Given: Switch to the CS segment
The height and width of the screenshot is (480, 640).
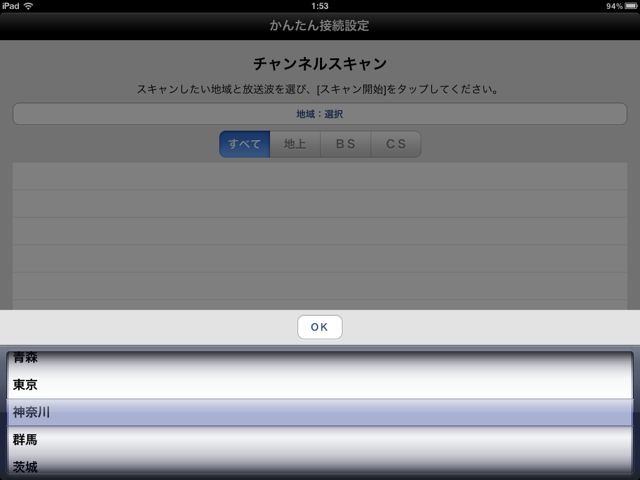Looking at the screenshot, I should 396,144.
